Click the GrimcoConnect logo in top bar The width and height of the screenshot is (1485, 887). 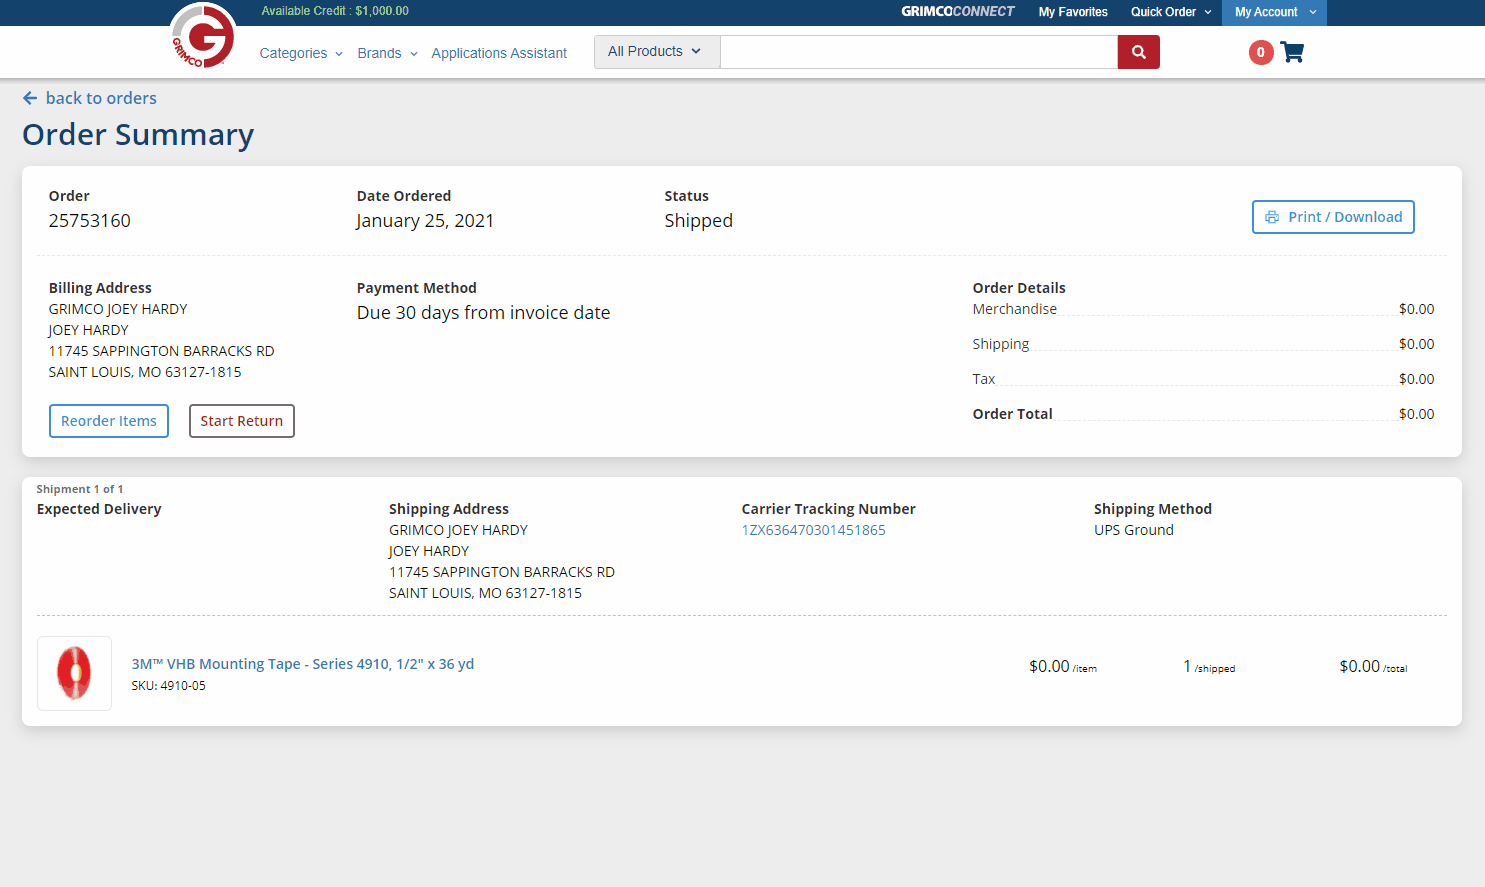click(957, 12)
